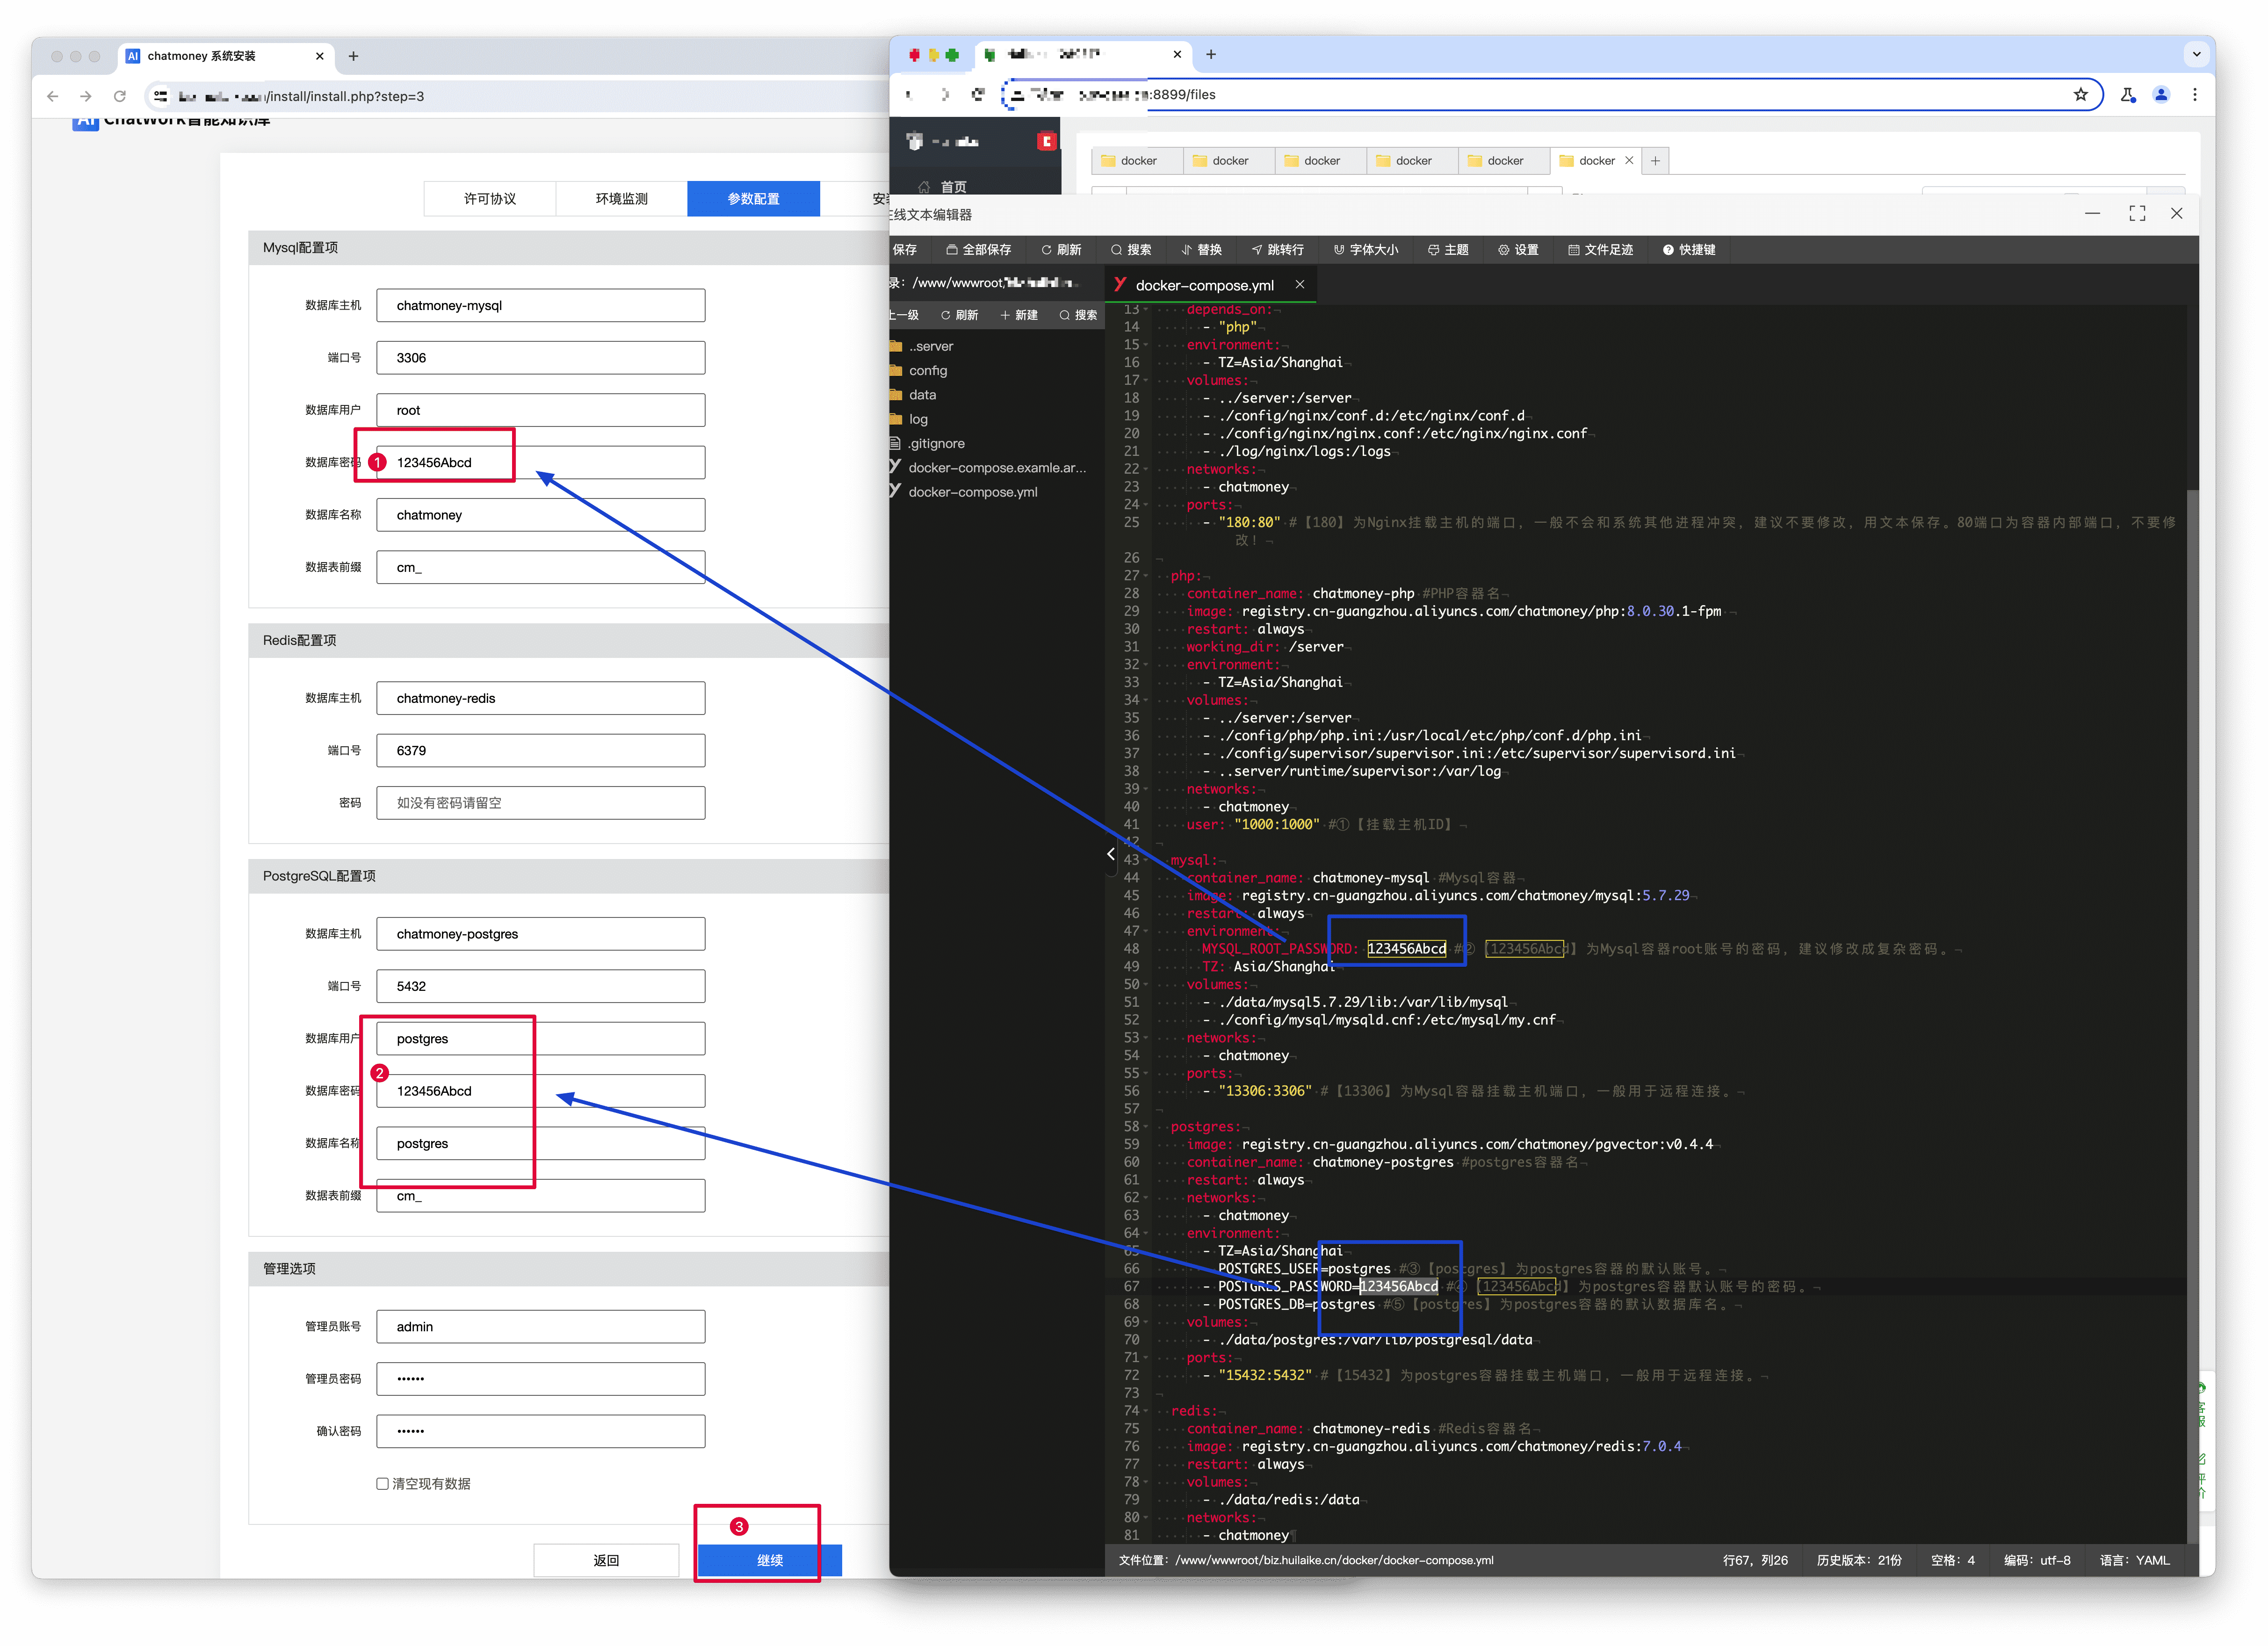The width and height of the screenshot is (2268, 1646).
Task: Open the 快捷键 shortcuts help
Action: point(1689,250)
